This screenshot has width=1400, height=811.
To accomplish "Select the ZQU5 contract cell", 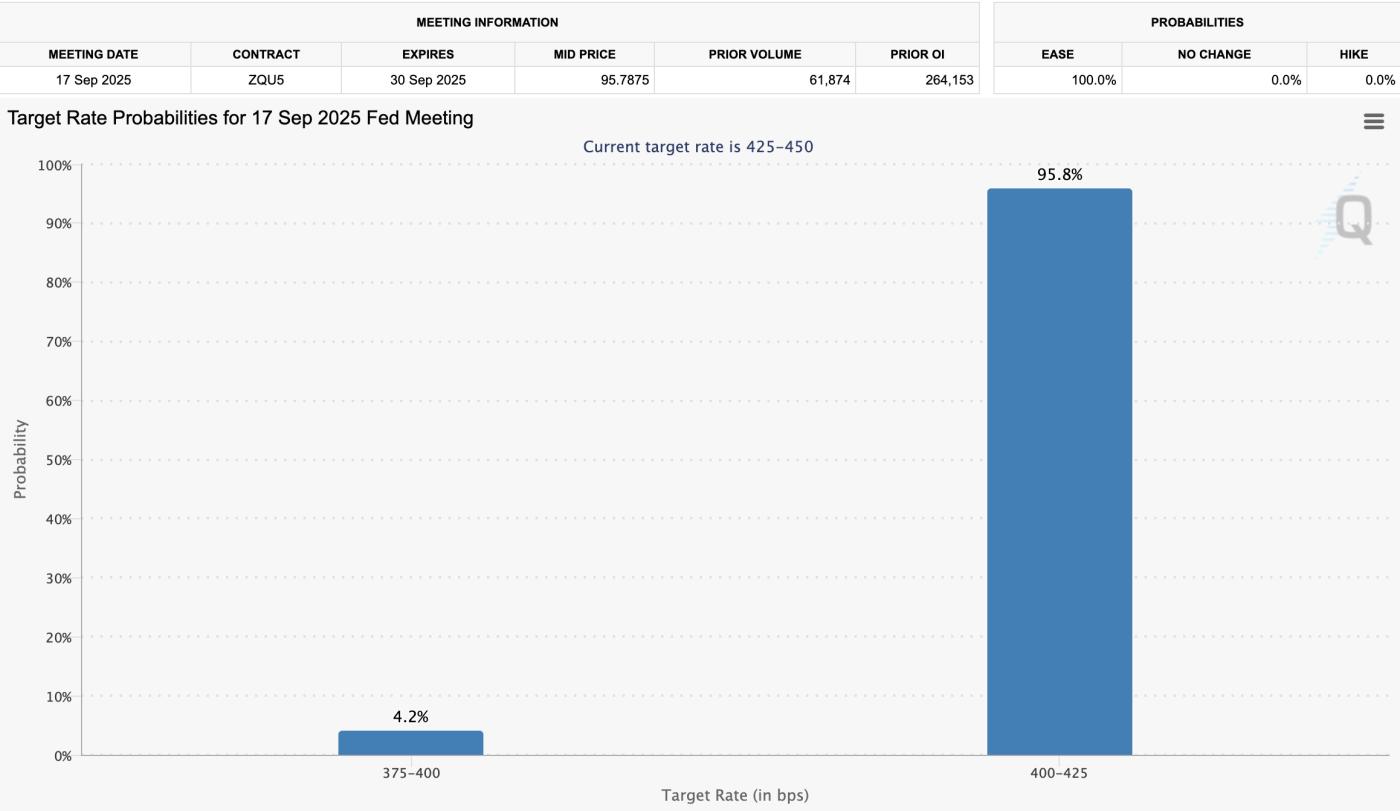I will 266,79.
